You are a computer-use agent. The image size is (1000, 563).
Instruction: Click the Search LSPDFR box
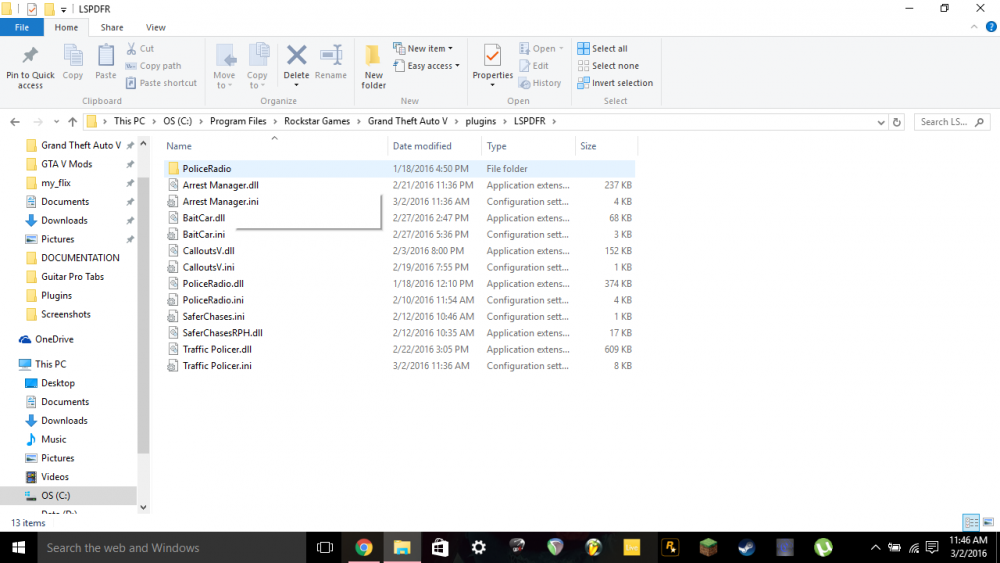tap(952, 122)
